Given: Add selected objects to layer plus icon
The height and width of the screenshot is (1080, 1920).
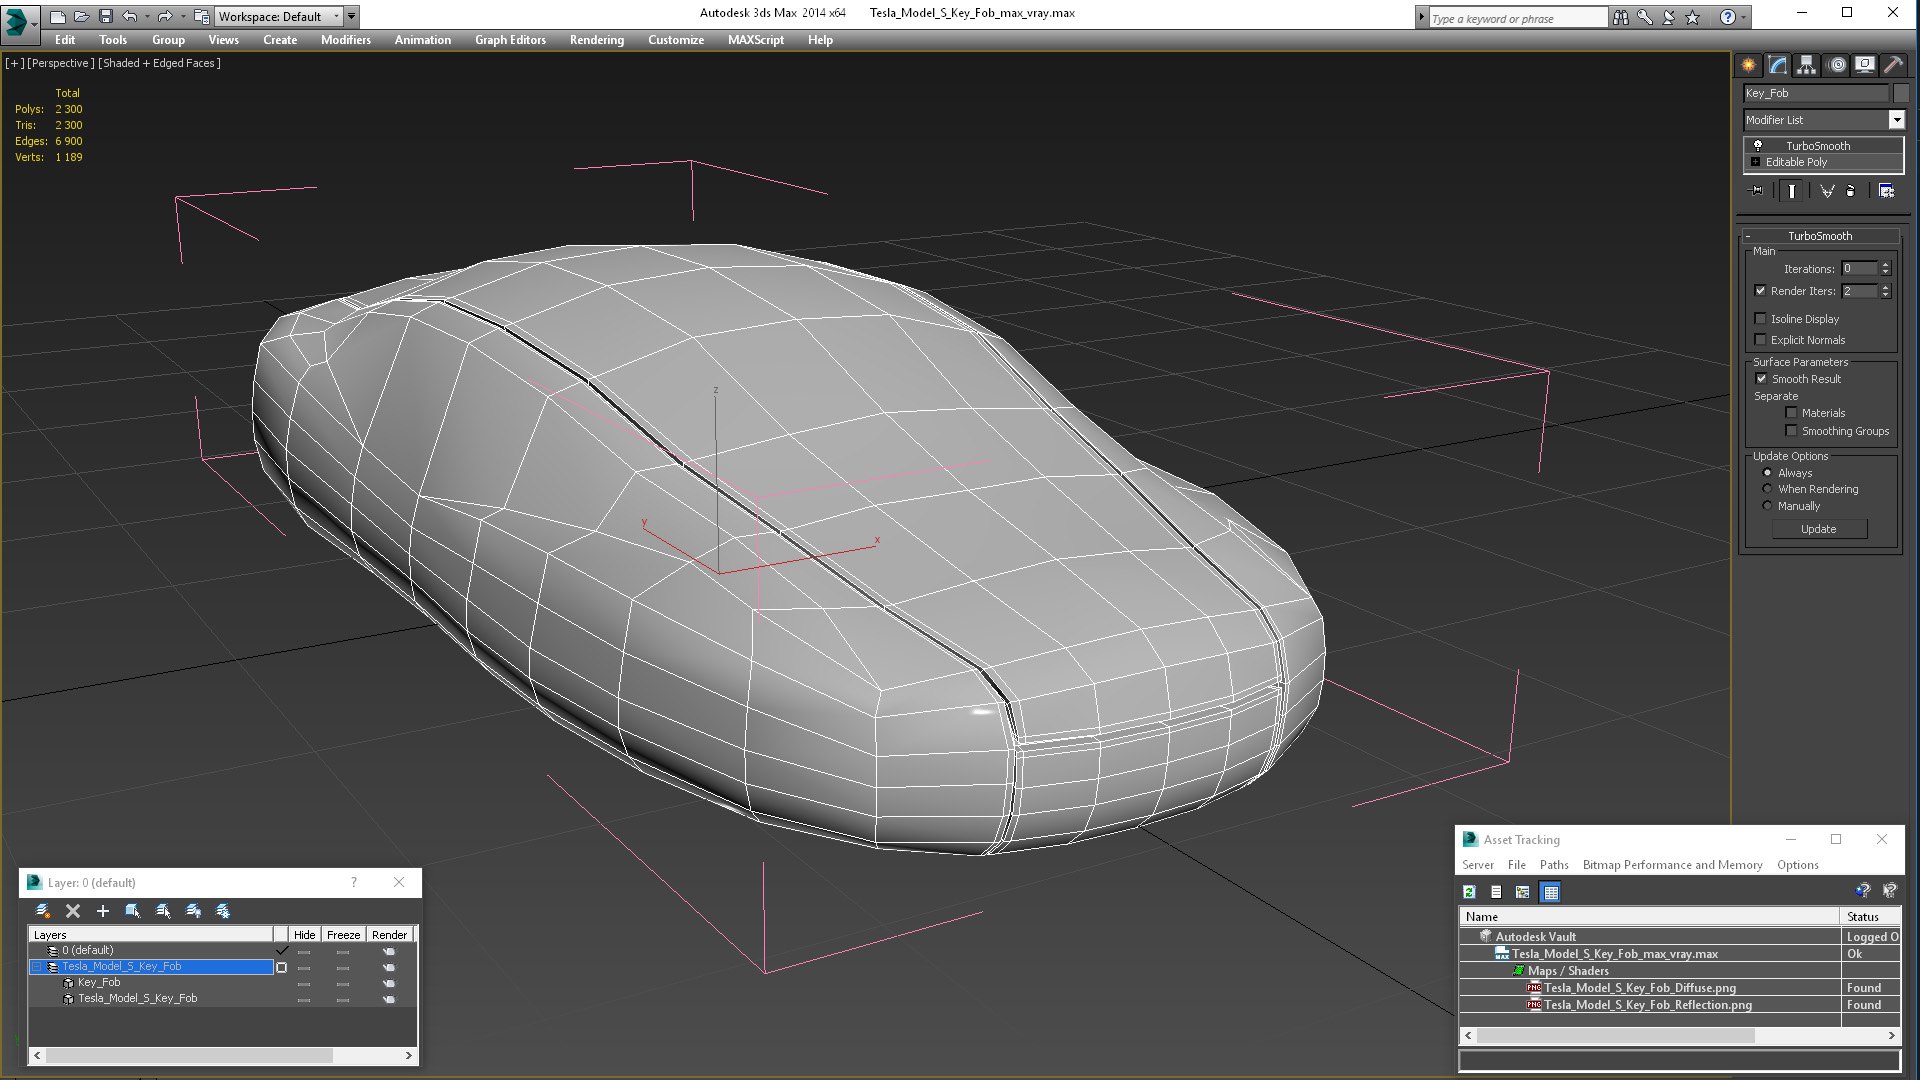Looking at the screenshot, I should click(x=102, y=911).
